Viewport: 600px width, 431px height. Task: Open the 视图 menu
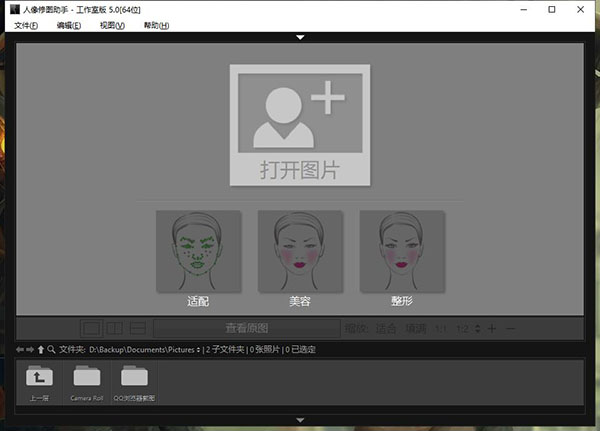coord(112,26)
